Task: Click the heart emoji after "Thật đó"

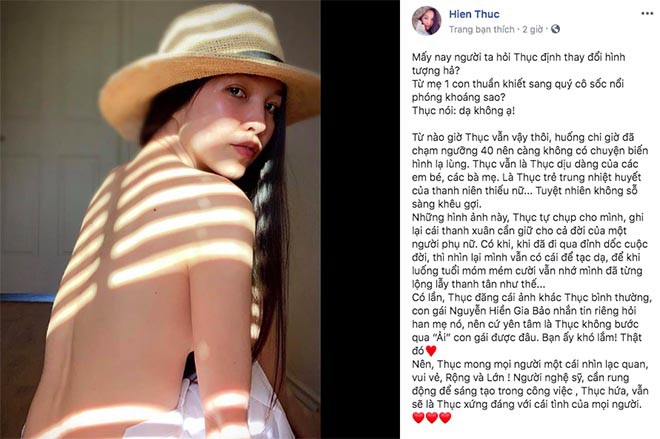Action: point(431,351)
